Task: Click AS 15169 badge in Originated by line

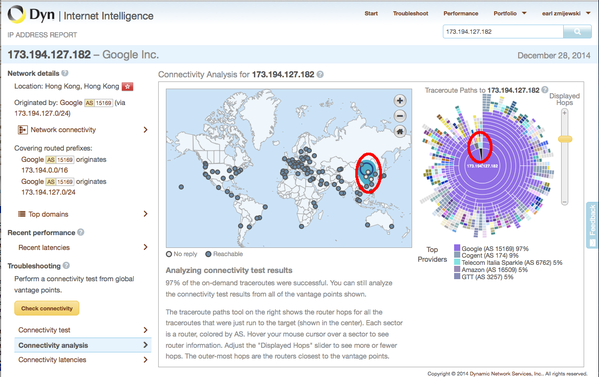Action: (x=99, y=103)
